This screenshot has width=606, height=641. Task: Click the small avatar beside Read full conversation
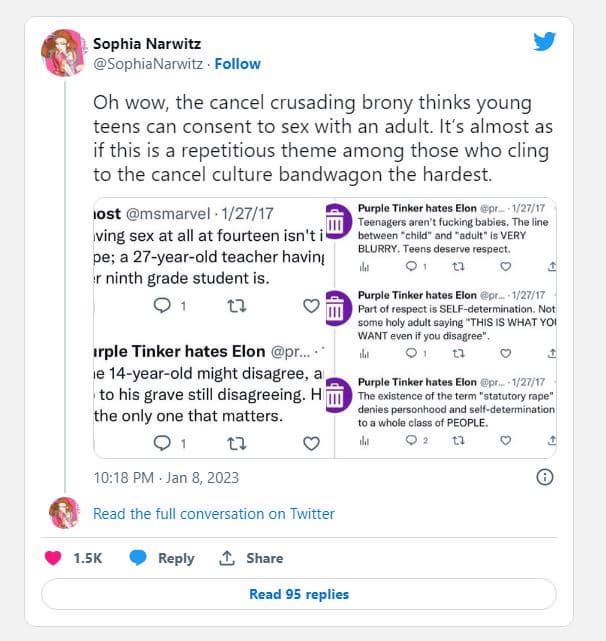64,513
